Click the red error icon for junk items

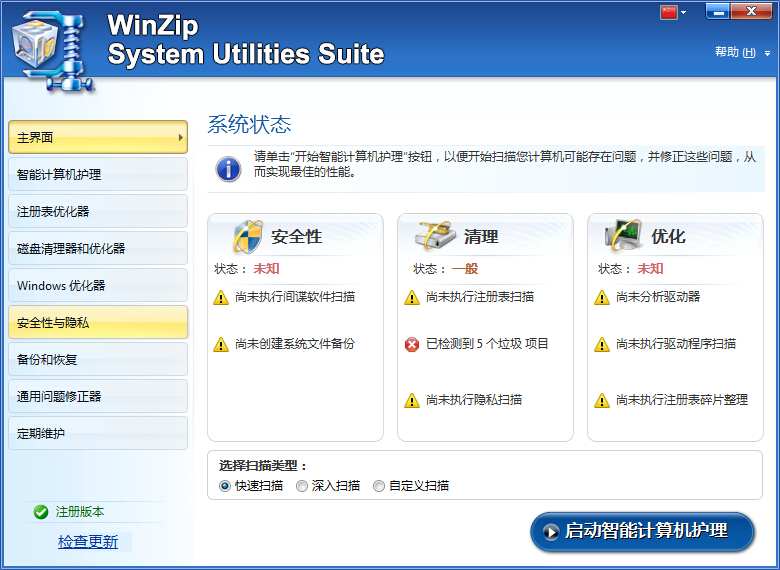(x=412, y=345)
